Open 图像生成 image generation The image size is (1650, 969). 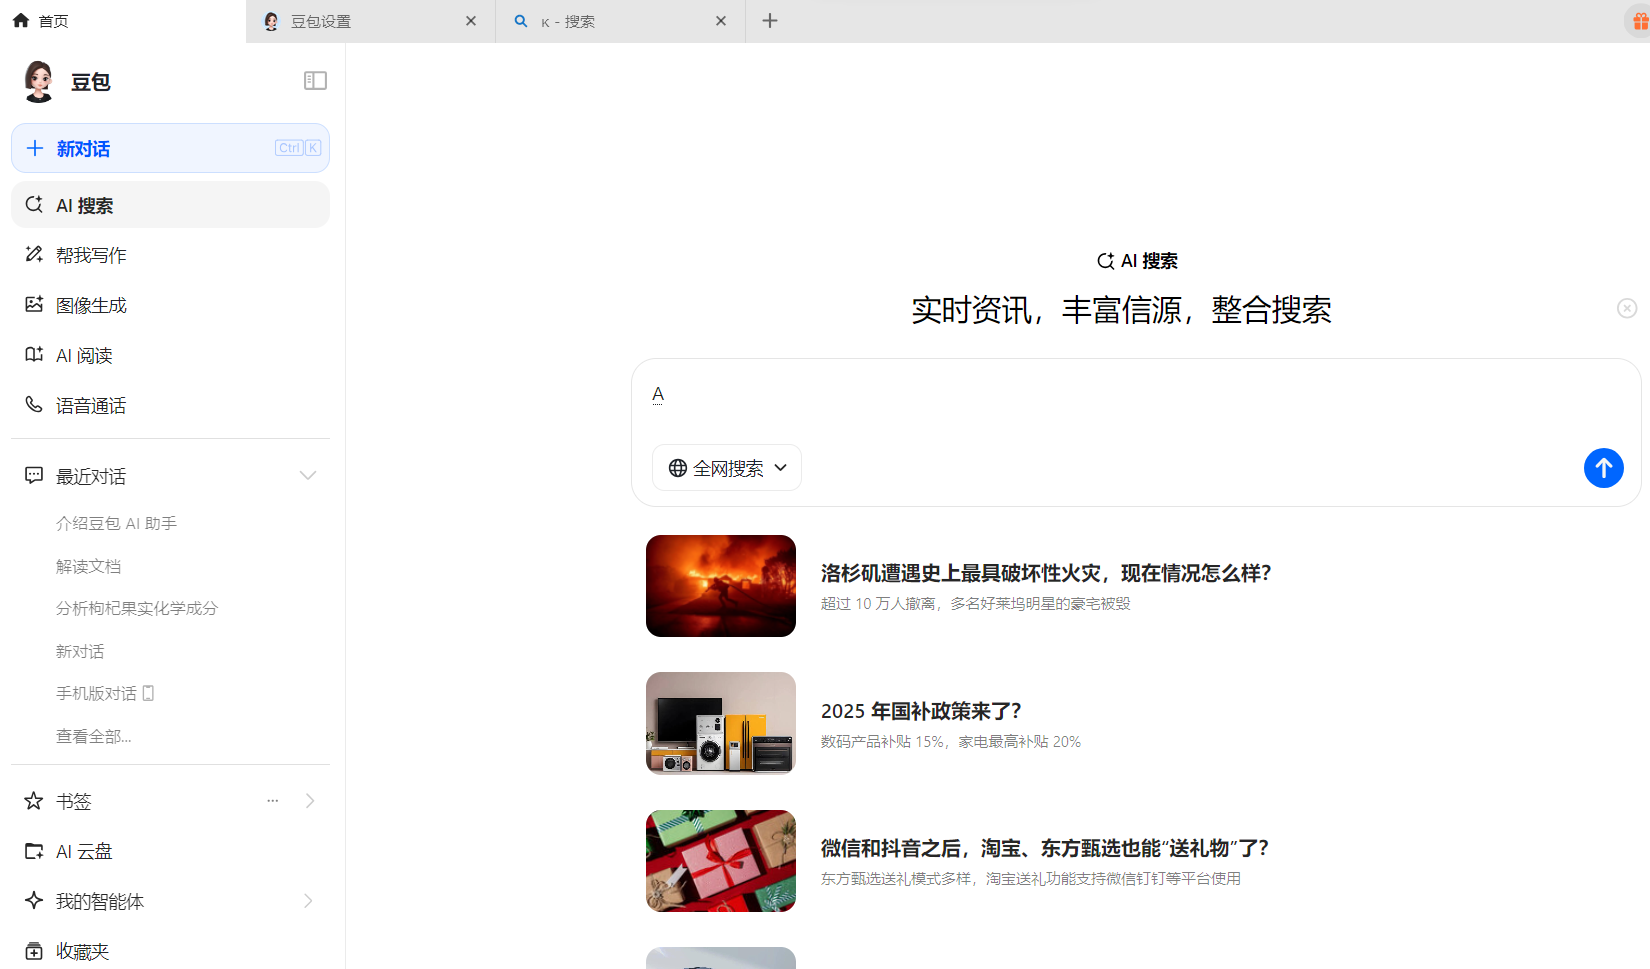170,305
